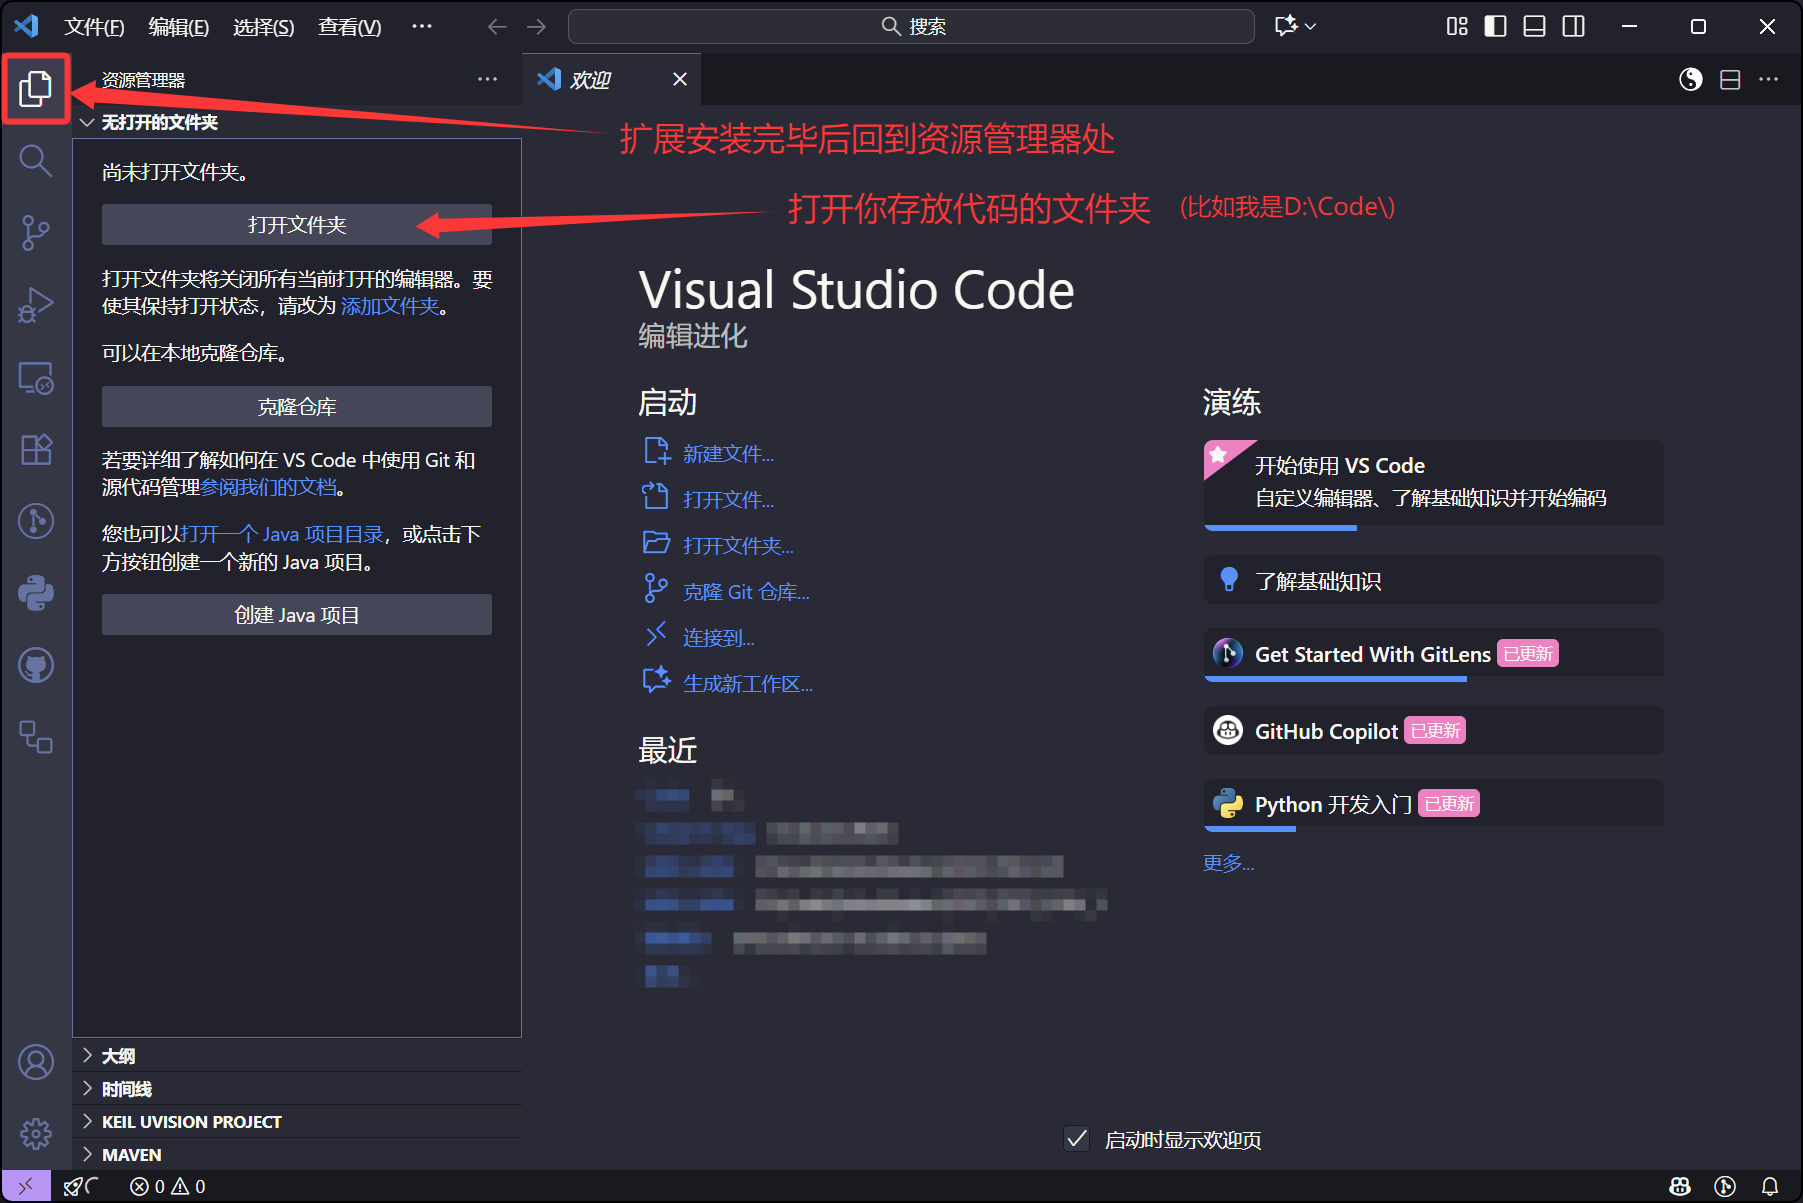1803x1203 pixels.
Task: Expand the MAVEN section
Action: click(x=131, y=1155)
